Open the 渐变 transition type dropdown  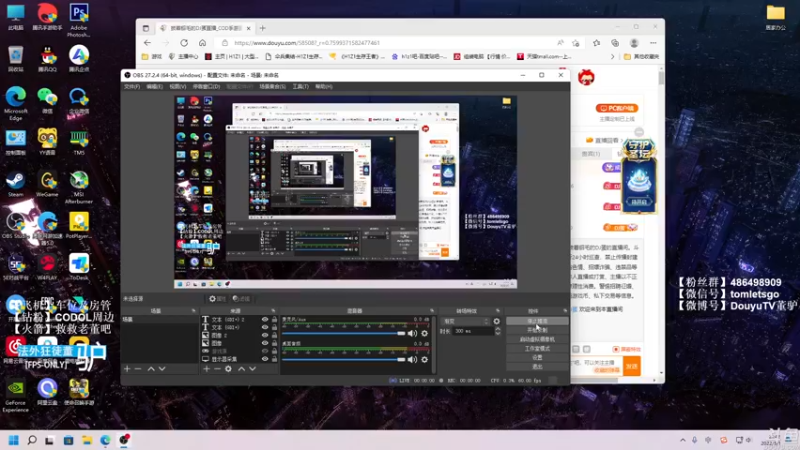[x=465, y=321]
